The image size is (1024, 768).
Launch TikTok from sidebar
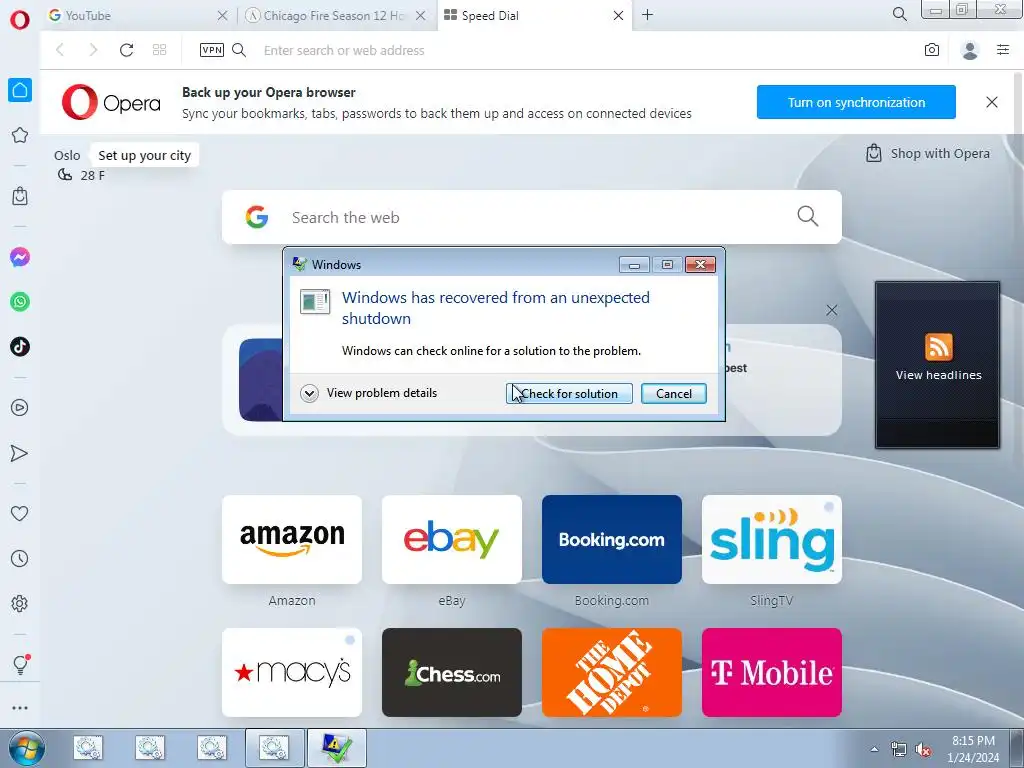pos(20,346)
